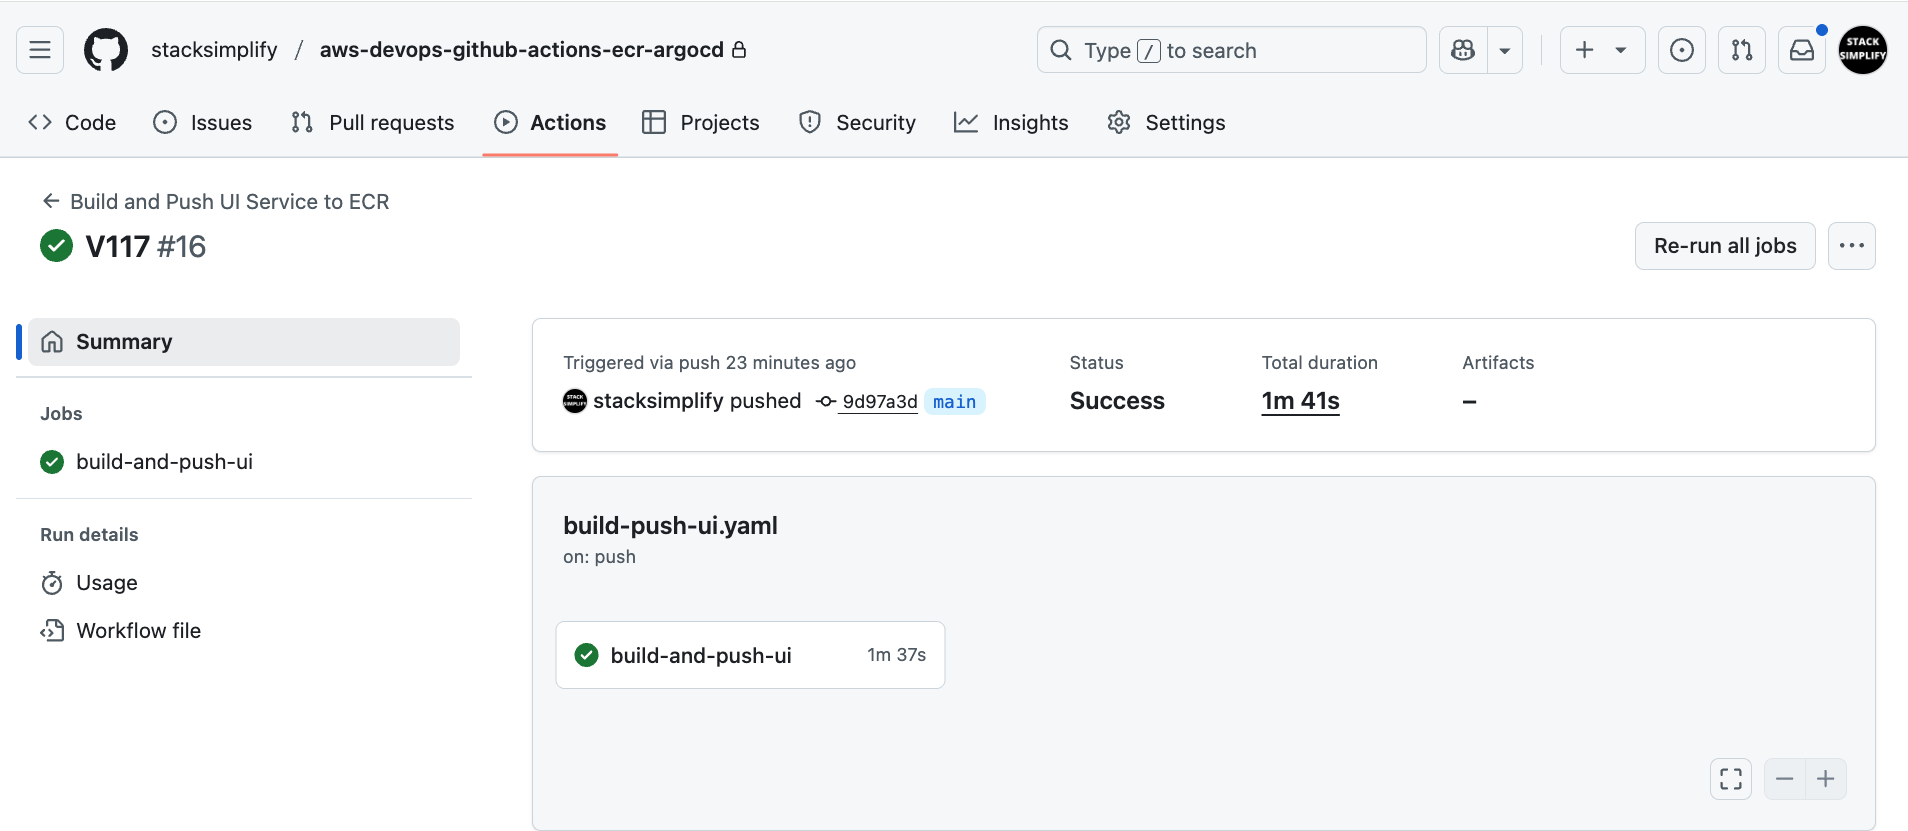The width and height of the screenshot is (1908, 831).
Task: Switch to the Settings tab
Action: [1166, 122]
